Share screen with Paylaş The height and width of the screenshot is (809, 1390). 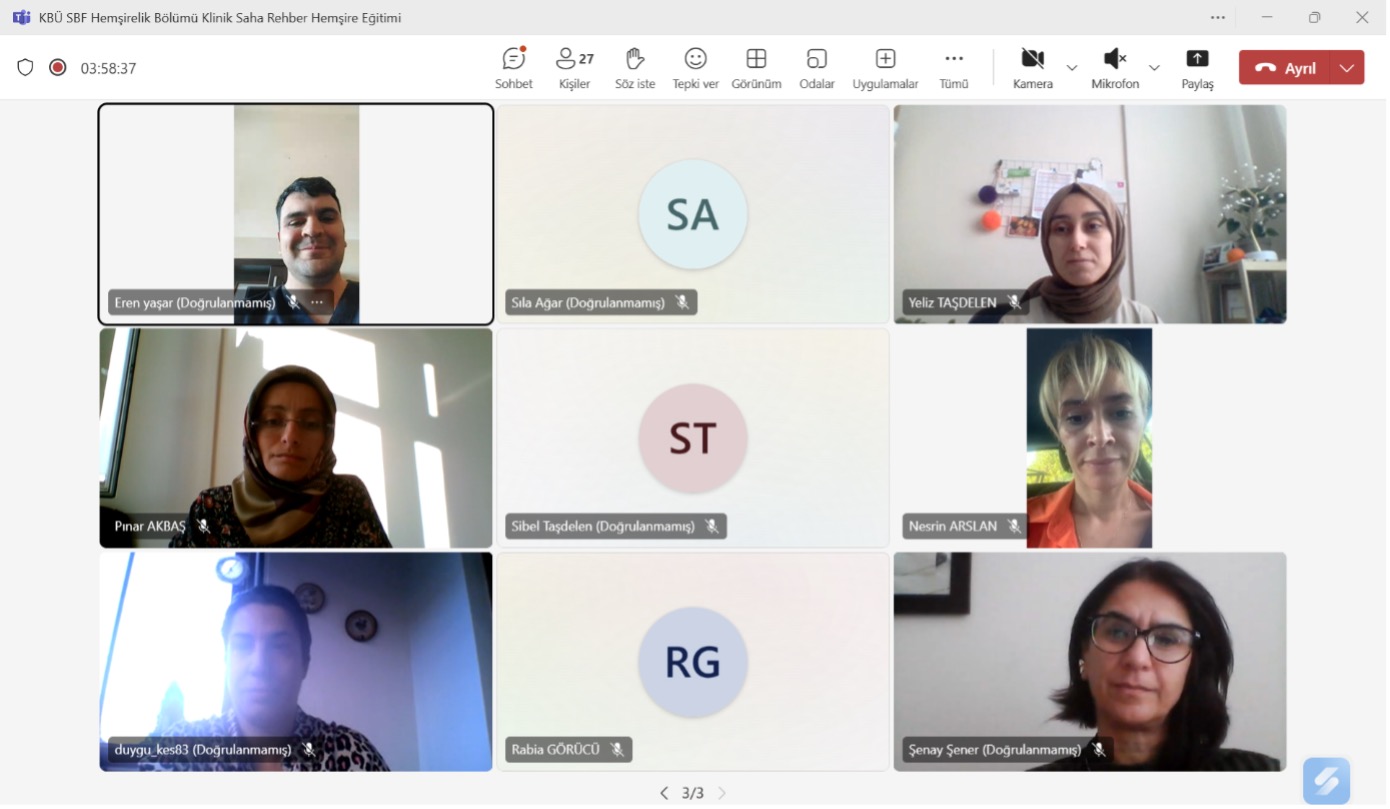point(1197,68)
